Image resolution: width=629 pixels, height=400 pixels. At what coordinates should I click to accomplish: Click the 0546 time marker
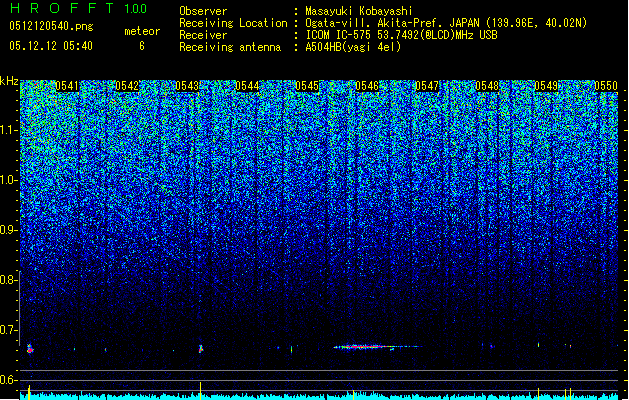367,86
